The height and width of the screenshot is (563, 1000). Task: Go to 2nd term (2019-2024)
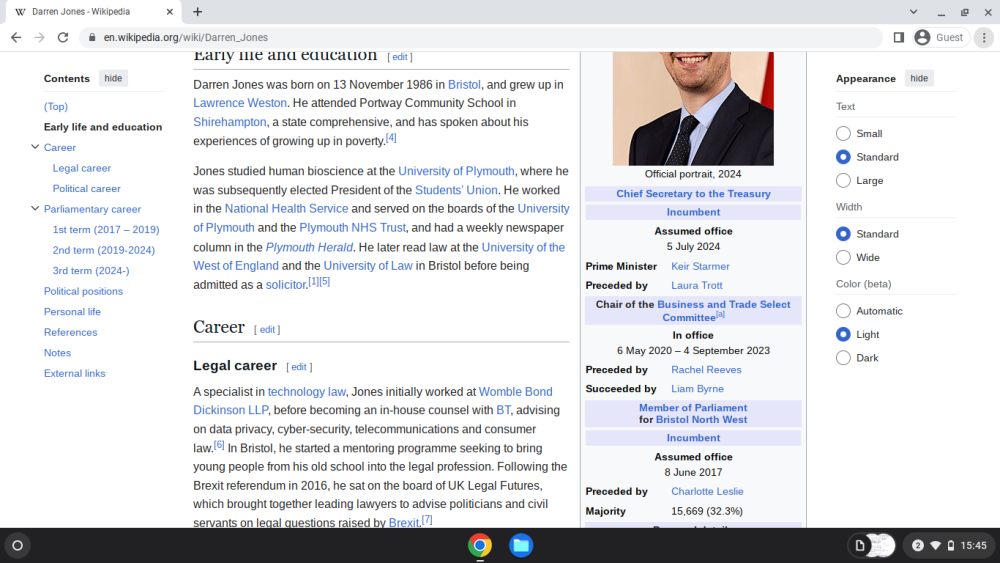(103, 250)
